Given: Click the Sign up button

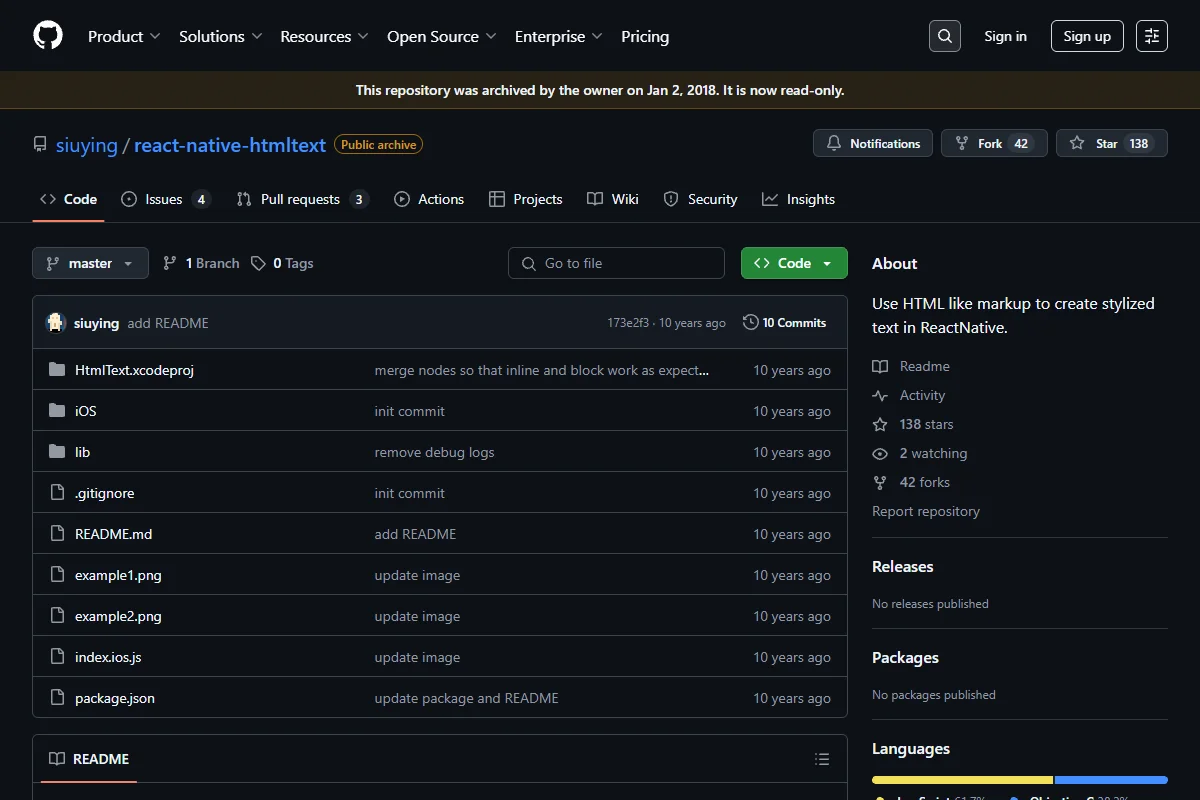Looking at the screenshot, I should pos(1087,36).
